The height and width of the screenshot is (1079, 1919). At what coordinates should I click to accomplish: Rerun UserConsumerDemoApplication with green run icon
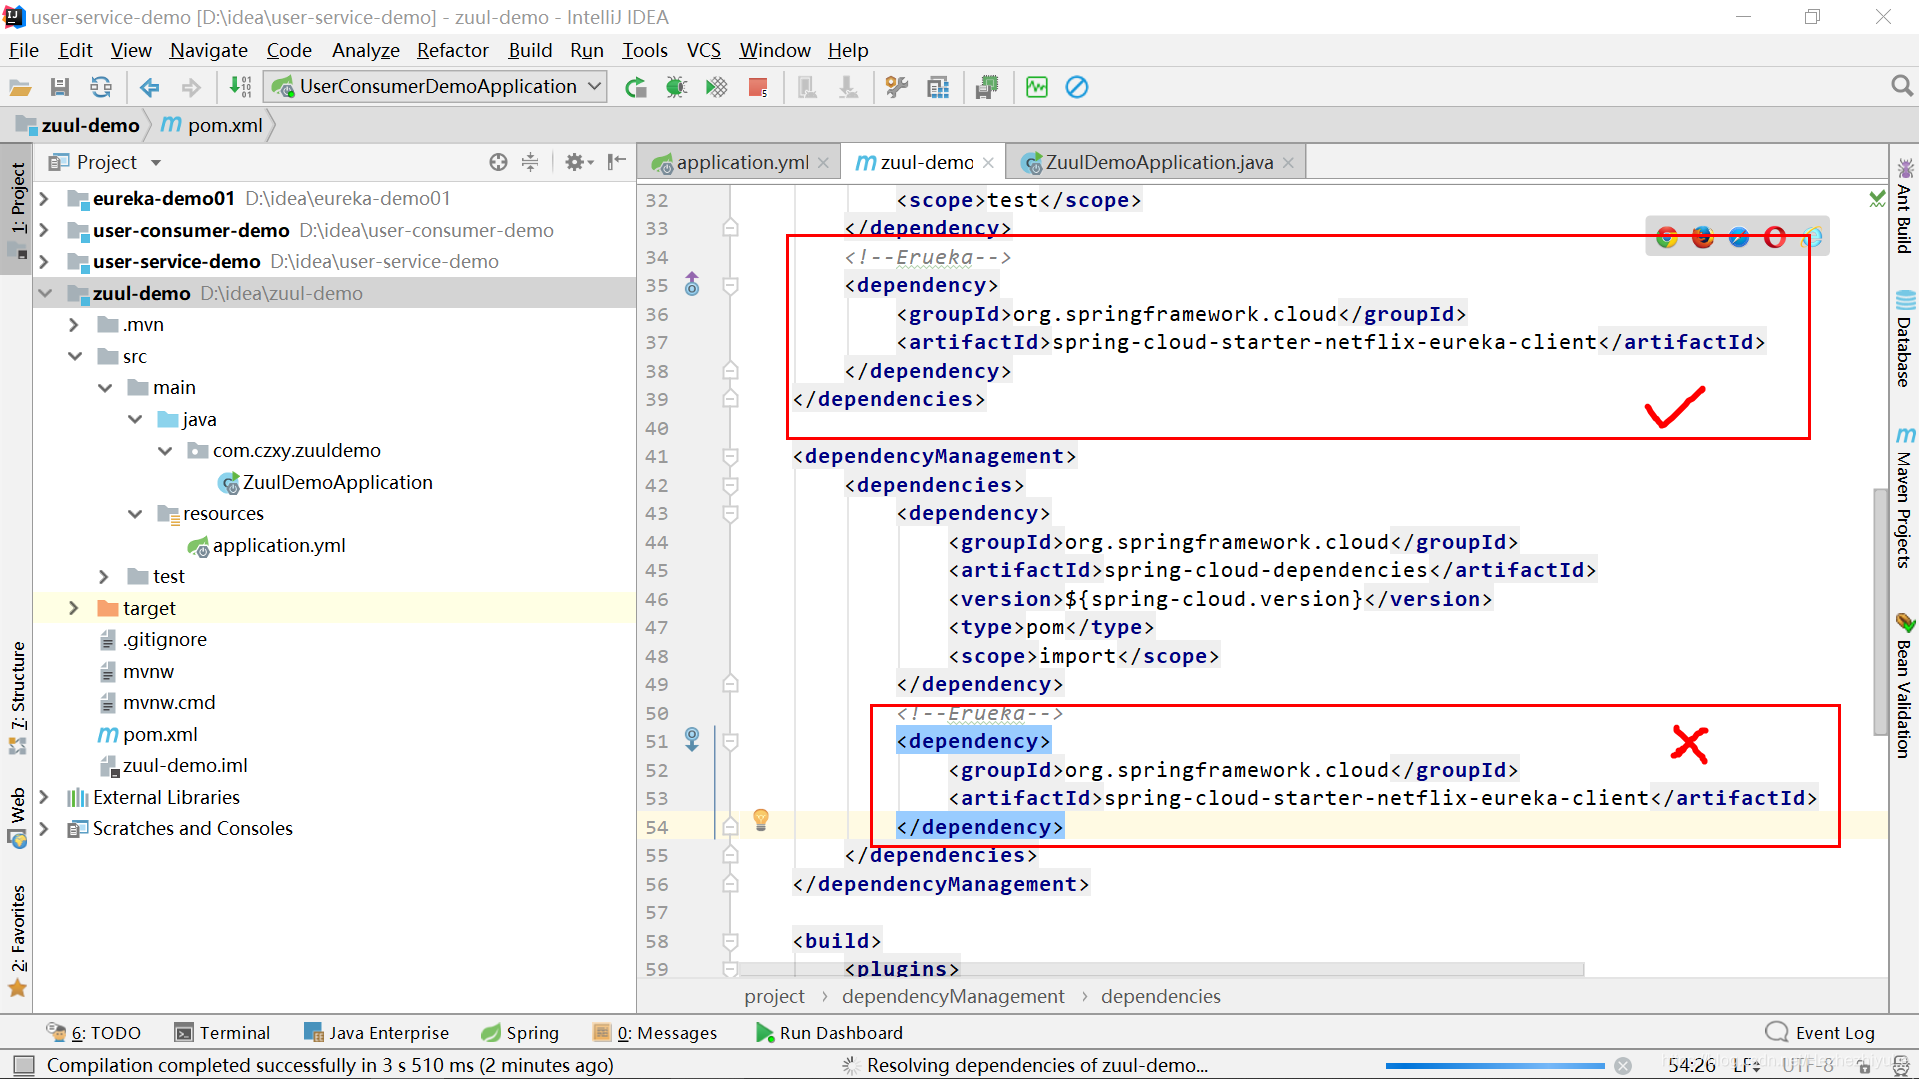point(635,87)
